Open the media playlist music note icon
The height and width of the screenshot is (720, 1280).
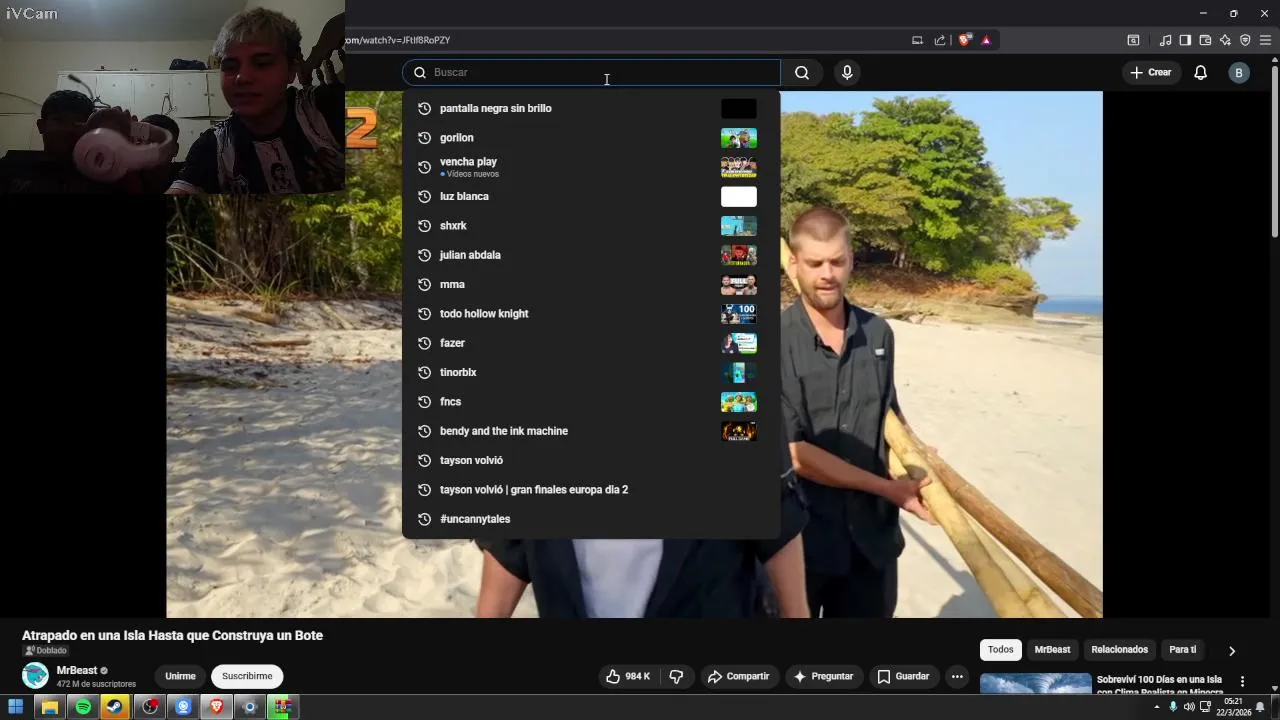pos(1165,40)
